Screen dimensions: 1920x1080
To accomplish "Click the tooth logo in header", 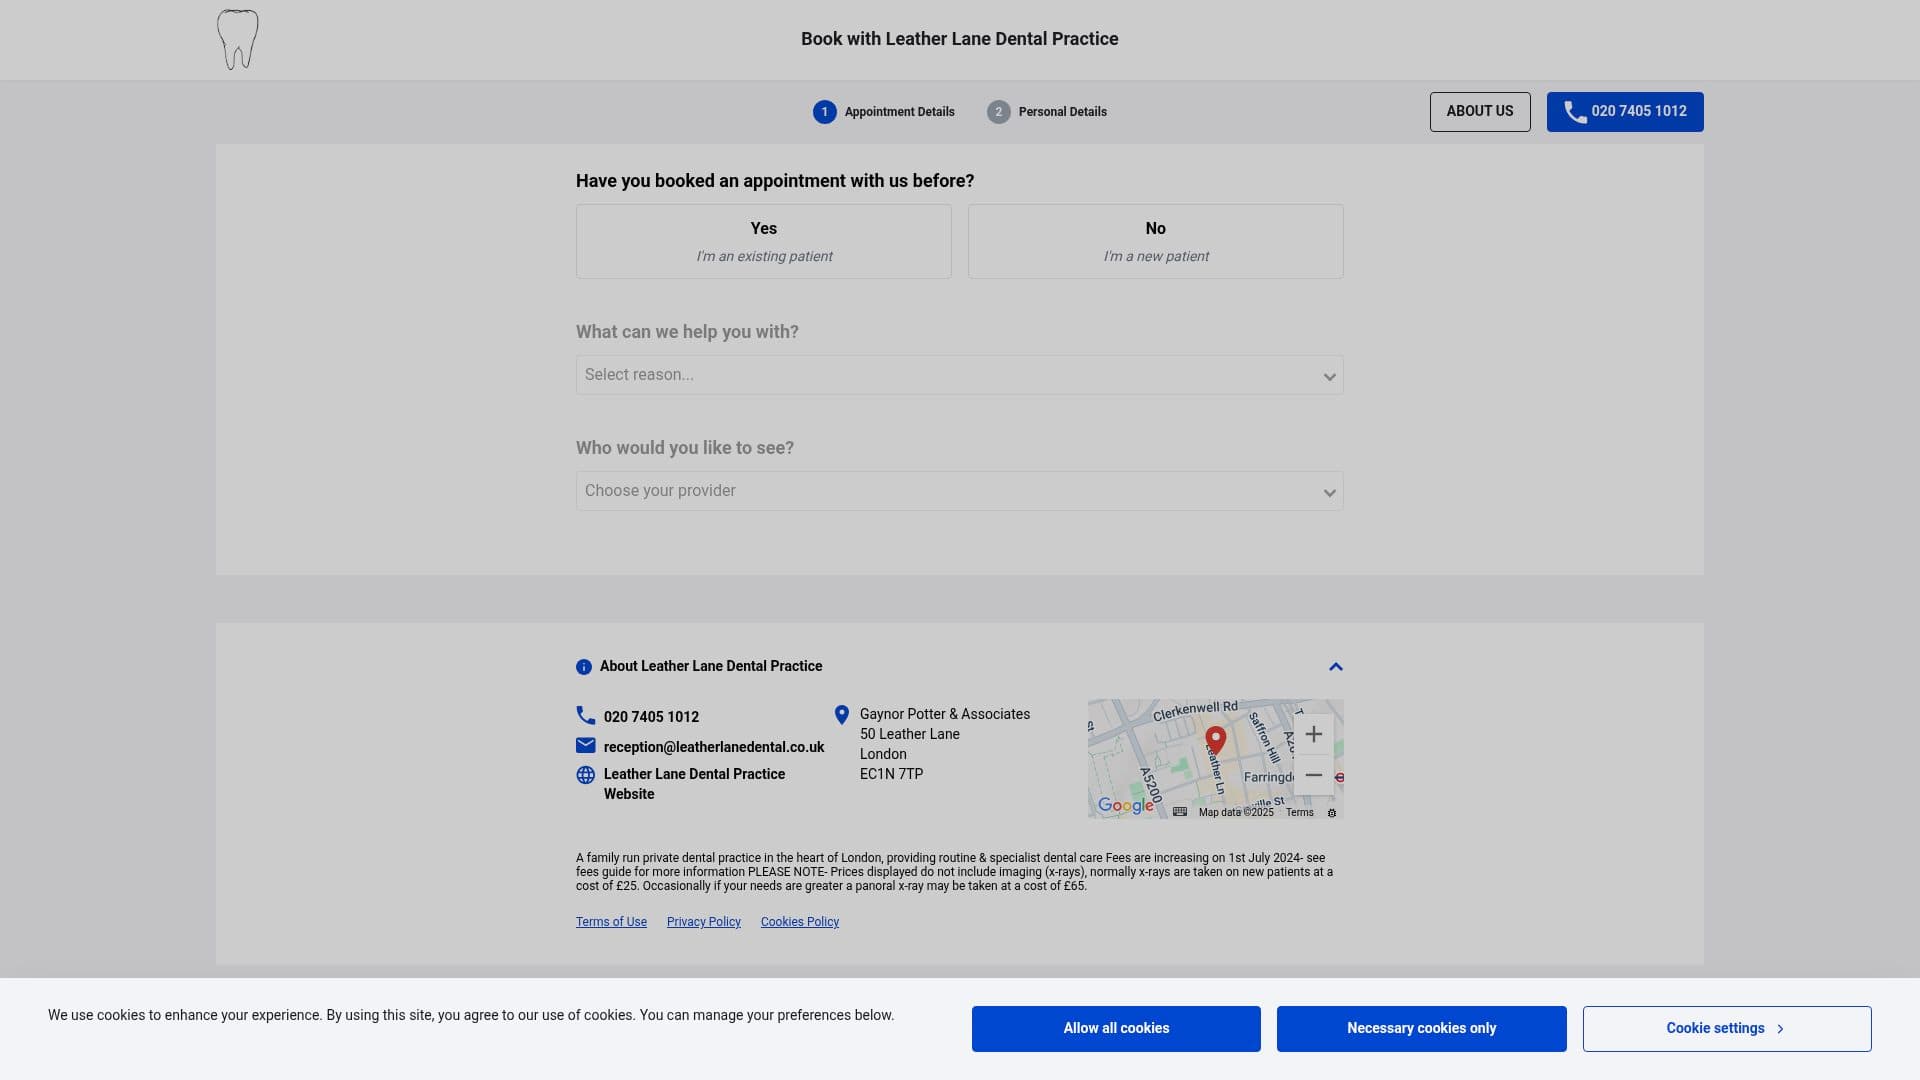I will [x=238, y=40].
